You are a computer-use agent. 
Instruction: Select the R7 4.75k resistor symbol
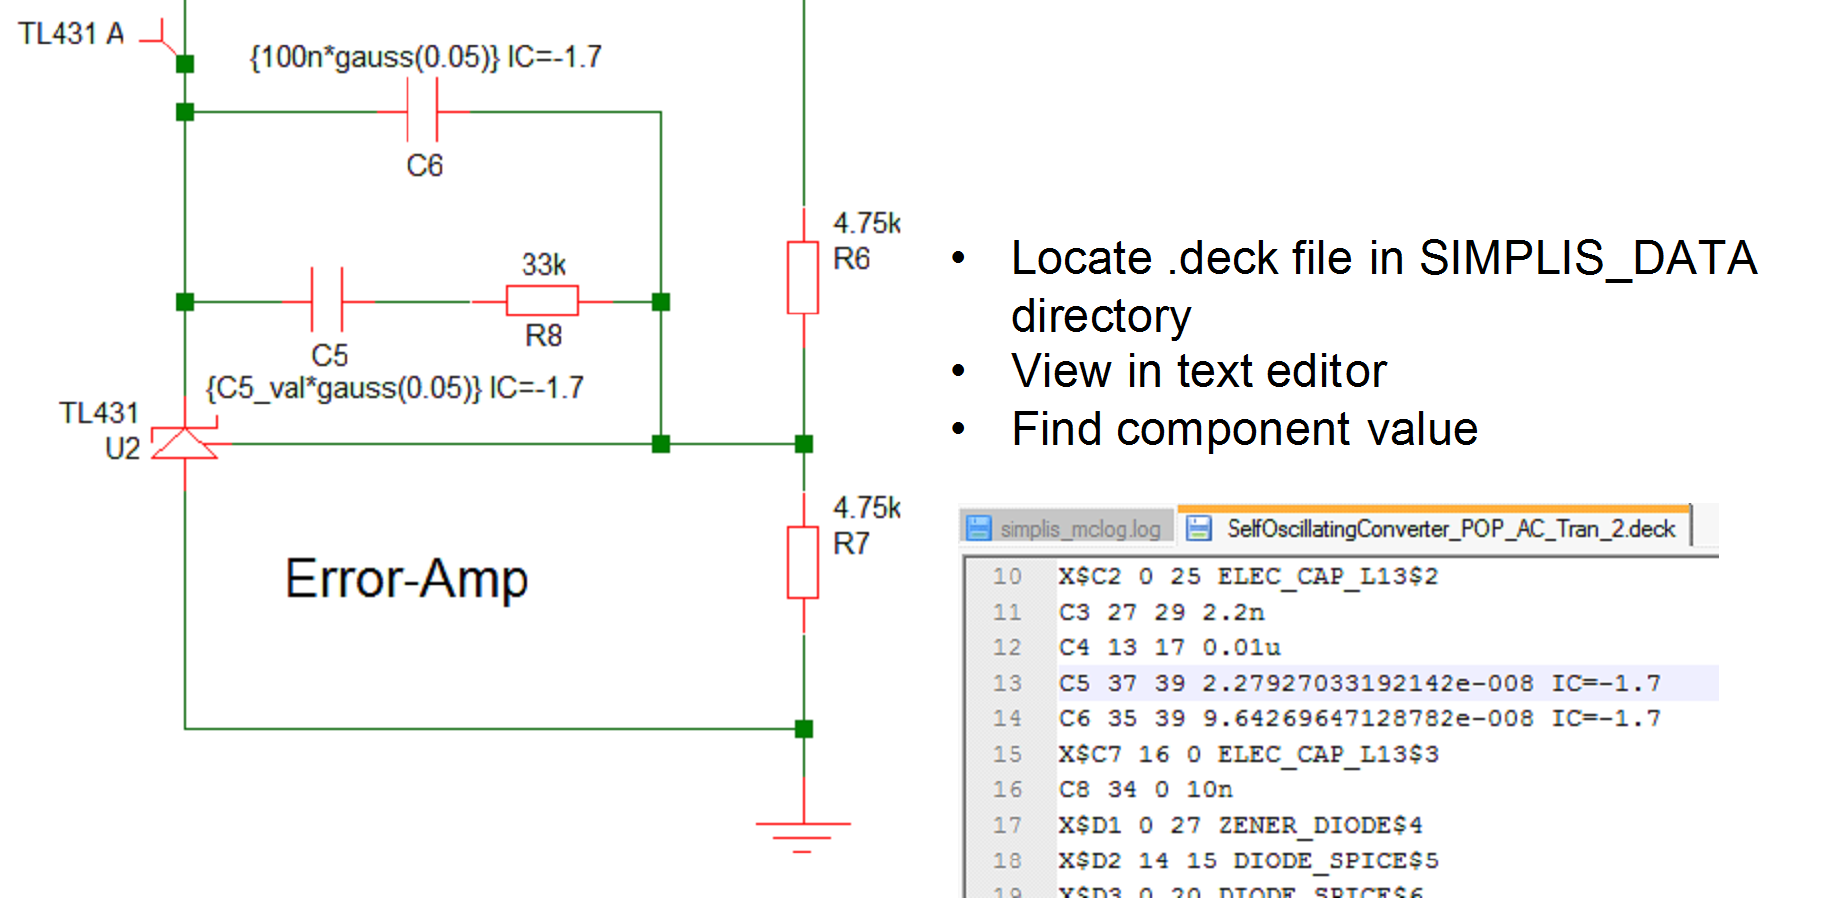(803, 562)
